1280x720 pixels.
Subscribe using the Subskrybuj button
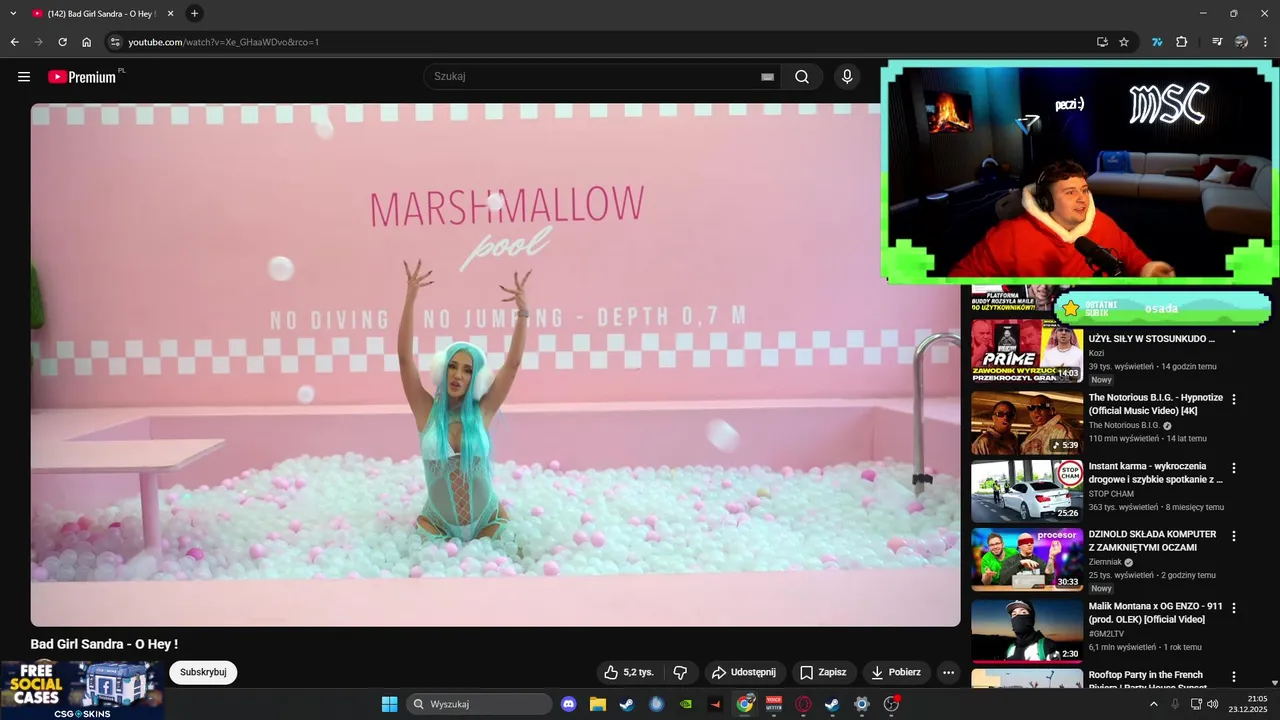203,672
